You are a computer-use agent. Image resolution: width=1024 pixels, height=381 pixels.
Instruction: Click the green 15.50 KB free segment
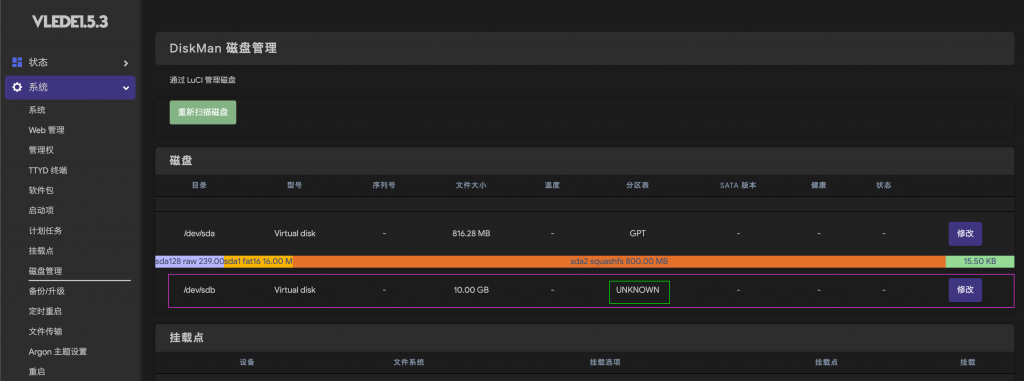980,261
